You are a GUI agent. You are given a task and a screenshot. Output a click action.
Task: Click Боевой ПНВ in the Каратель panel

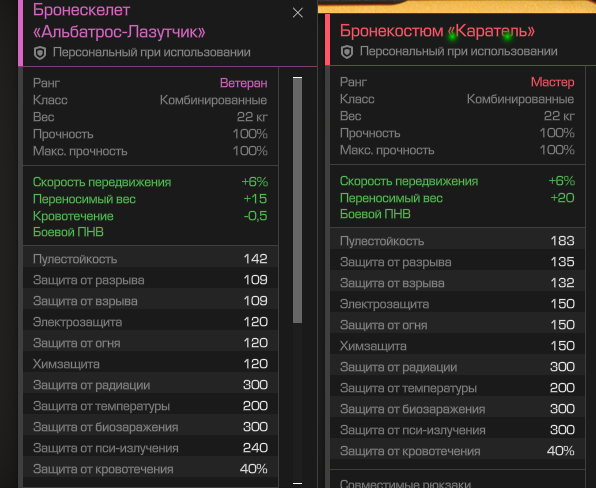375,214
